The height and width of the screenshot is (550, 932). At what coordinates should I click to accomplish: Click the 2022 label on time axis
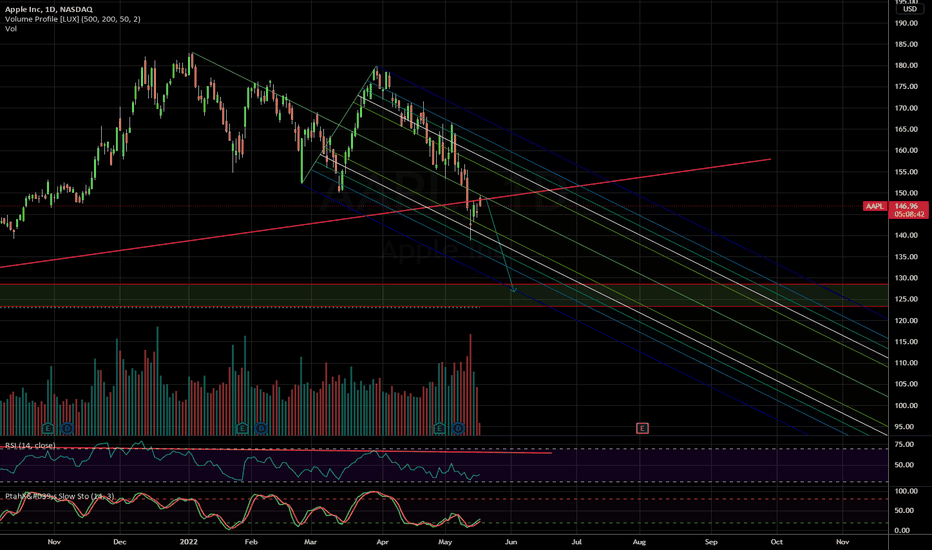188,542
